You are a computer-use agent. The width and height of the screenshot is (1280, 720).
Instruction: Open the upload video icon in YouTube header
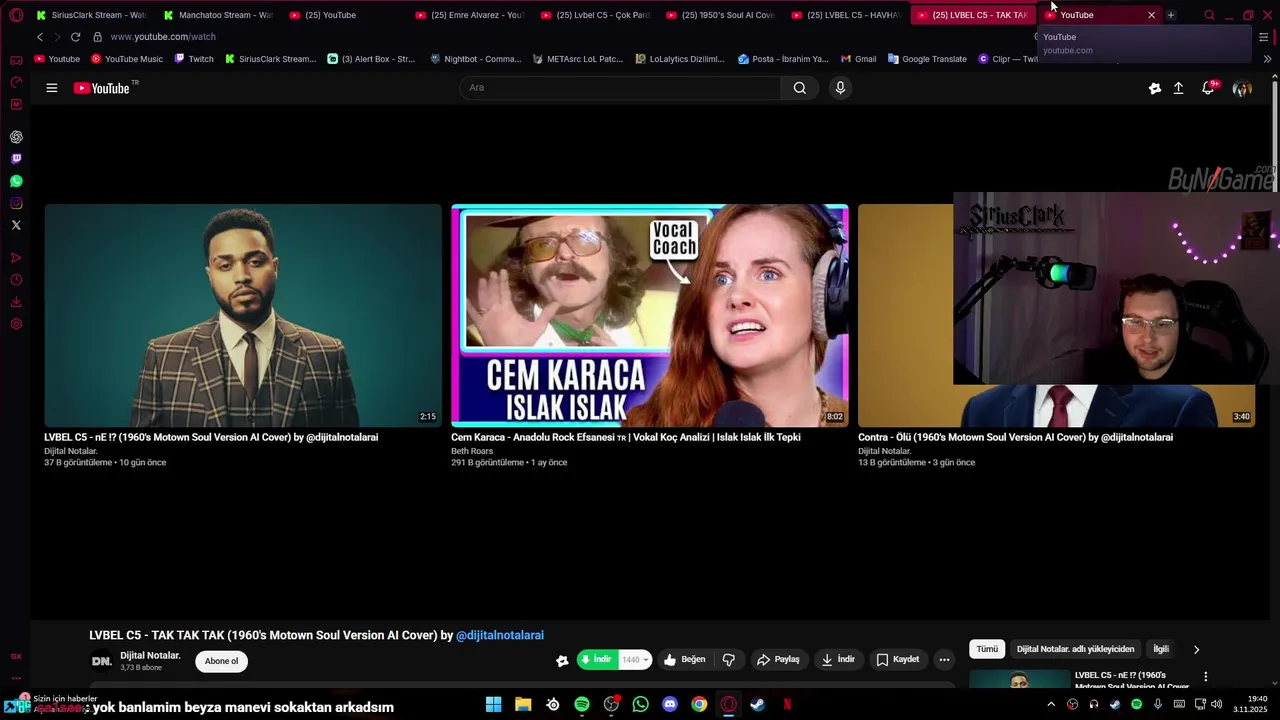(1179, 88)
